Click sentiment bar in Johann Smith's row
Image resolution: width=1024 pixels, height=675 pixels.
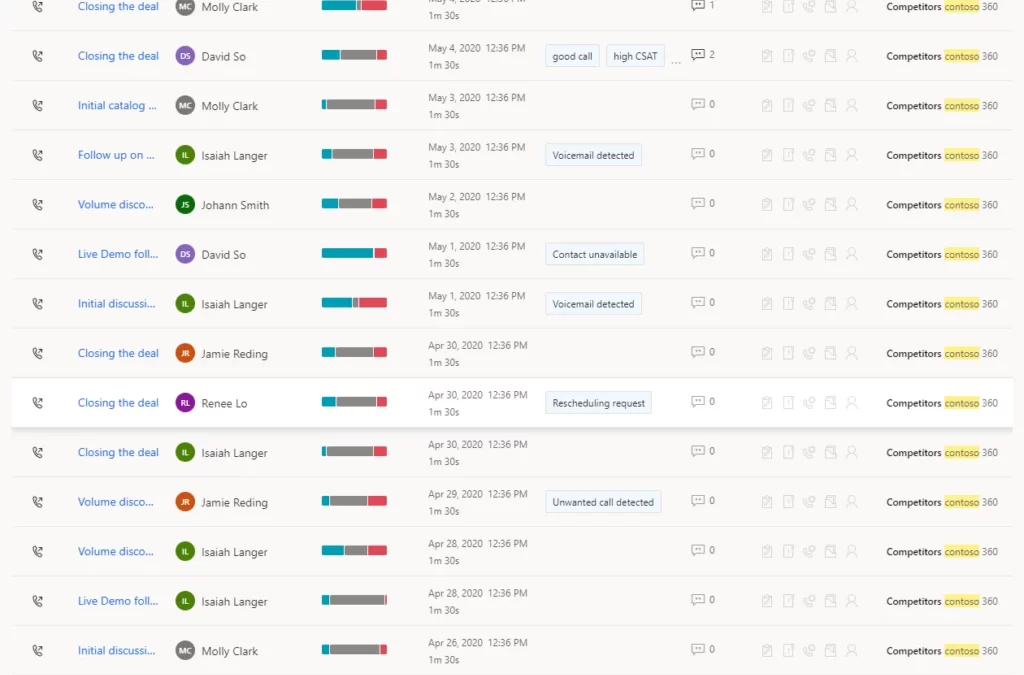[x=354, y=204]
